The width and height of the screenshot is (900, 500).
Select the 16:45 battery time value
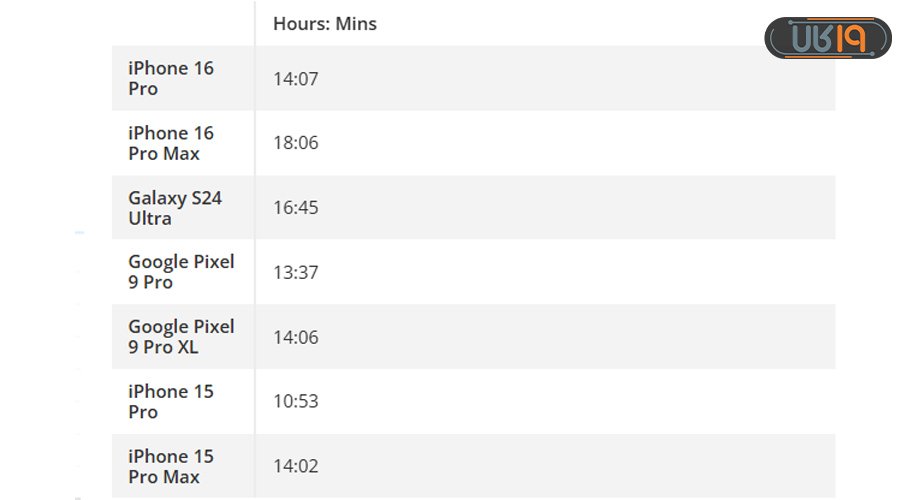point(296,207)
